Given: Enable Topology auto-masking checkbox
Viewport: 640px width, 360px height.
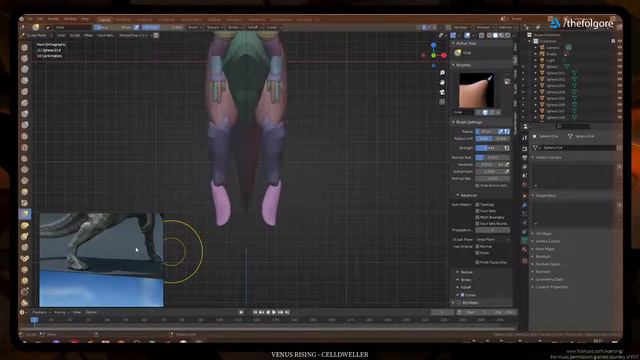Looking at the screenshot, I should point(477,204).
